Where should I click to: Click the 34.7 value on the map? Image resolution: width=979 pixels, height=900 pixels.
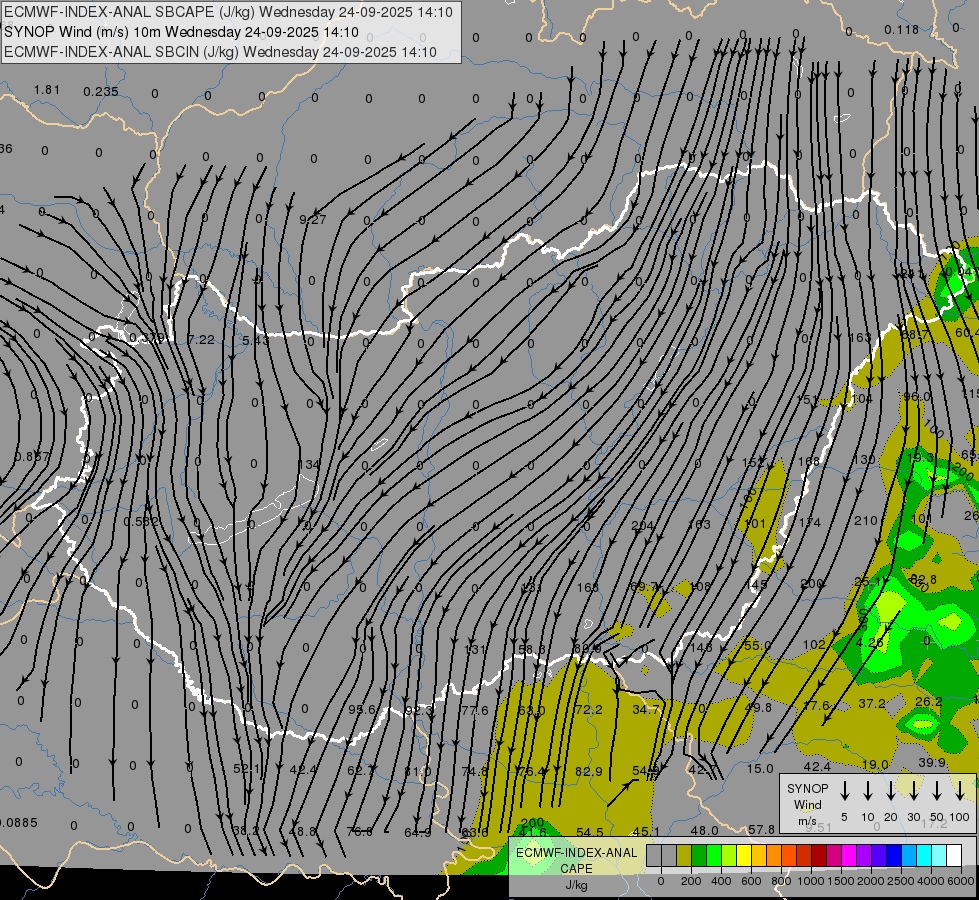tap(646, 709)
